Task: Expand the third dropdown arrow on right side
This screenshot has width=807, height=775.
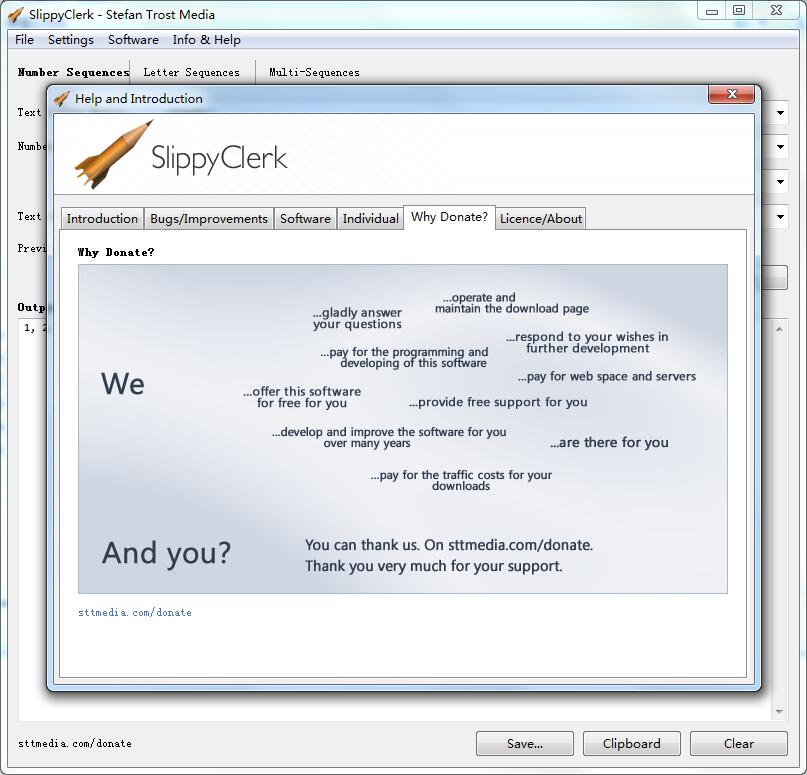Action: 780,182
